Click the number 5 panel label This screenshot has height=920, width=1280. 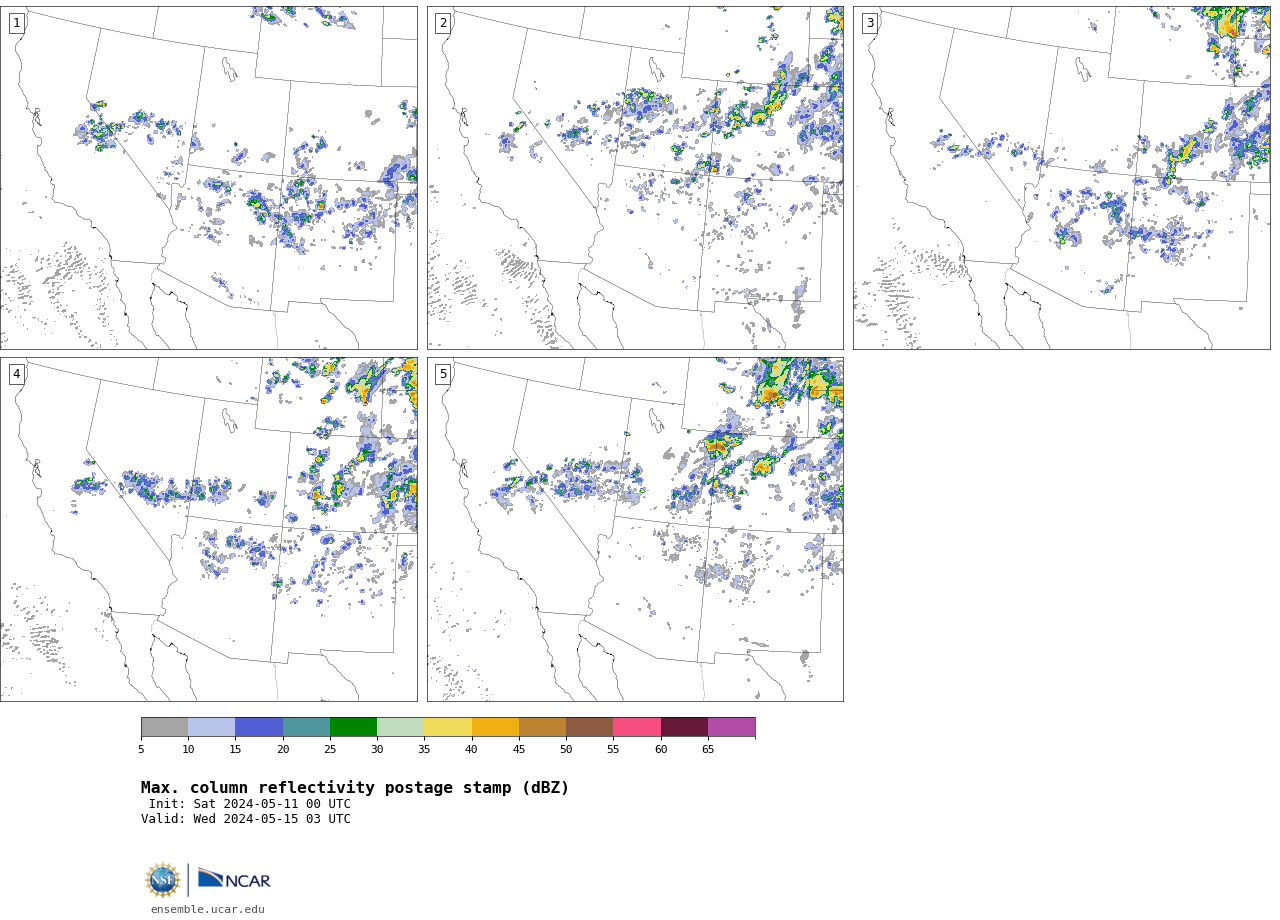[443, 374]
